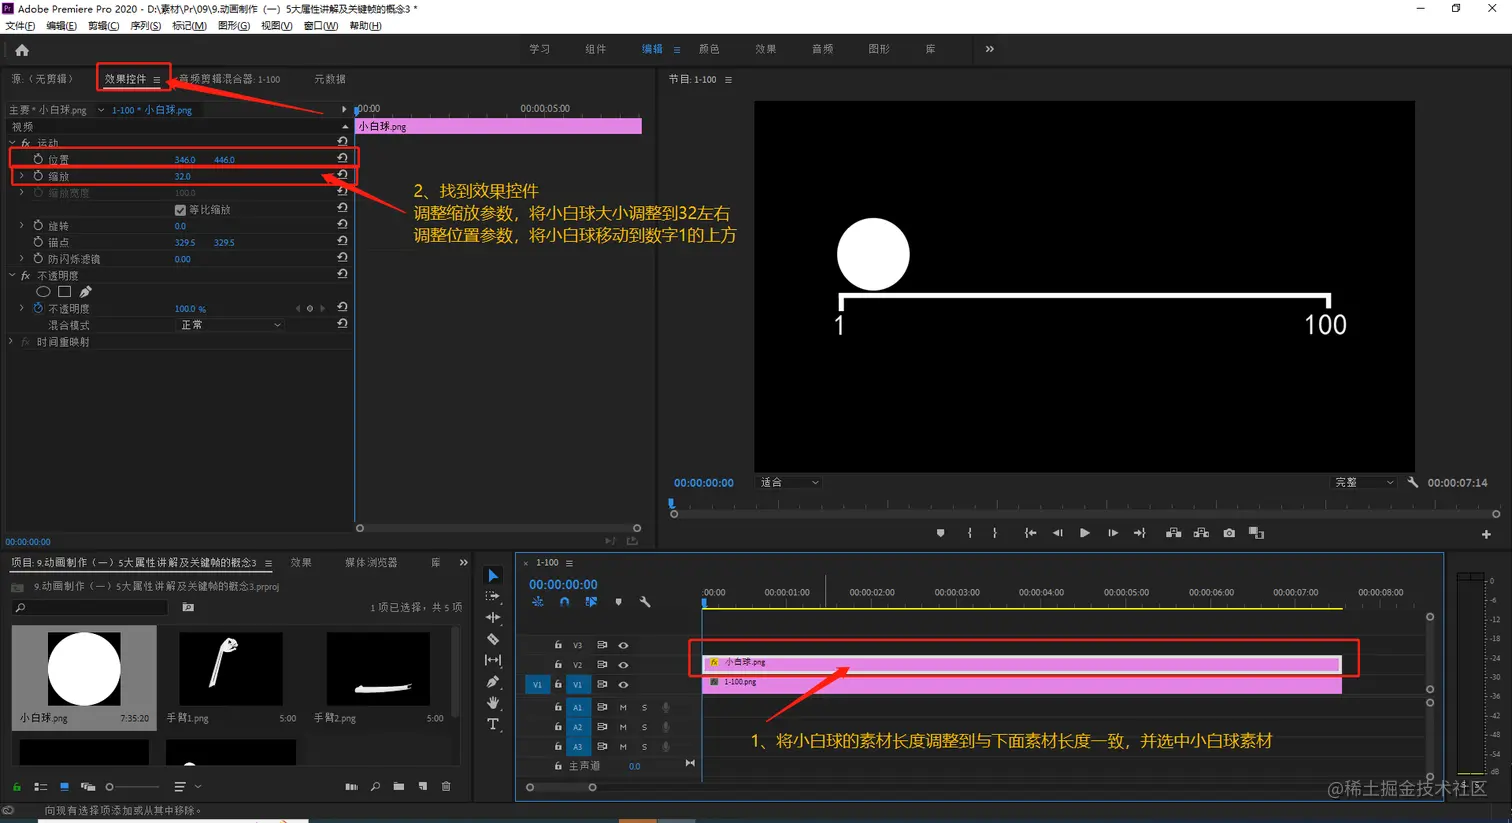
Task: Select the Pen tool in the tools panel
Action: [493, 682]
